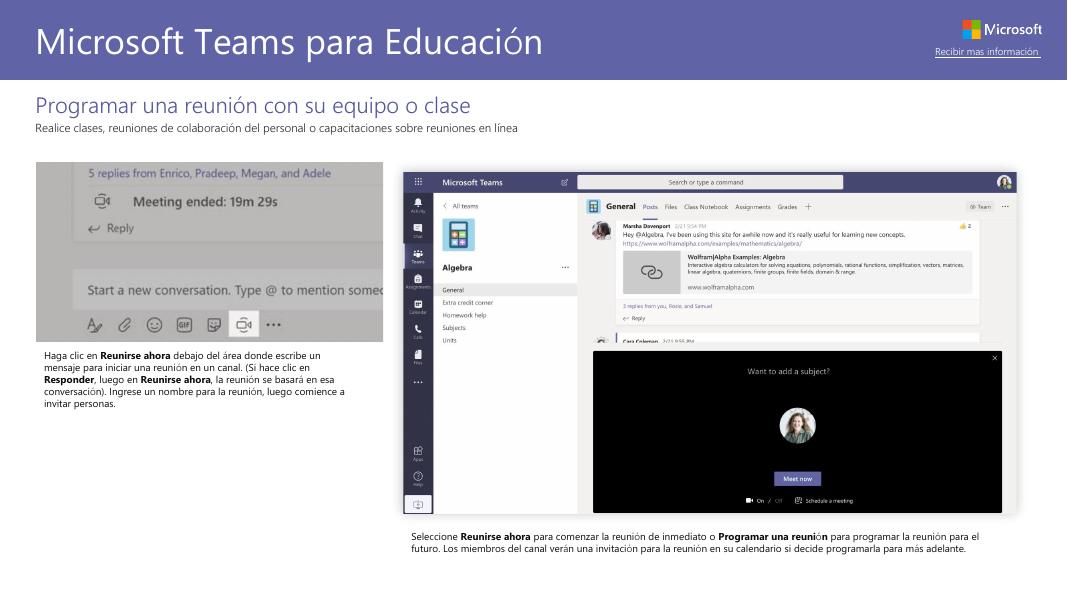Viewport: 1068px width, 601px height.
Task: Select the General channel
Action: (x=505, y=290)
